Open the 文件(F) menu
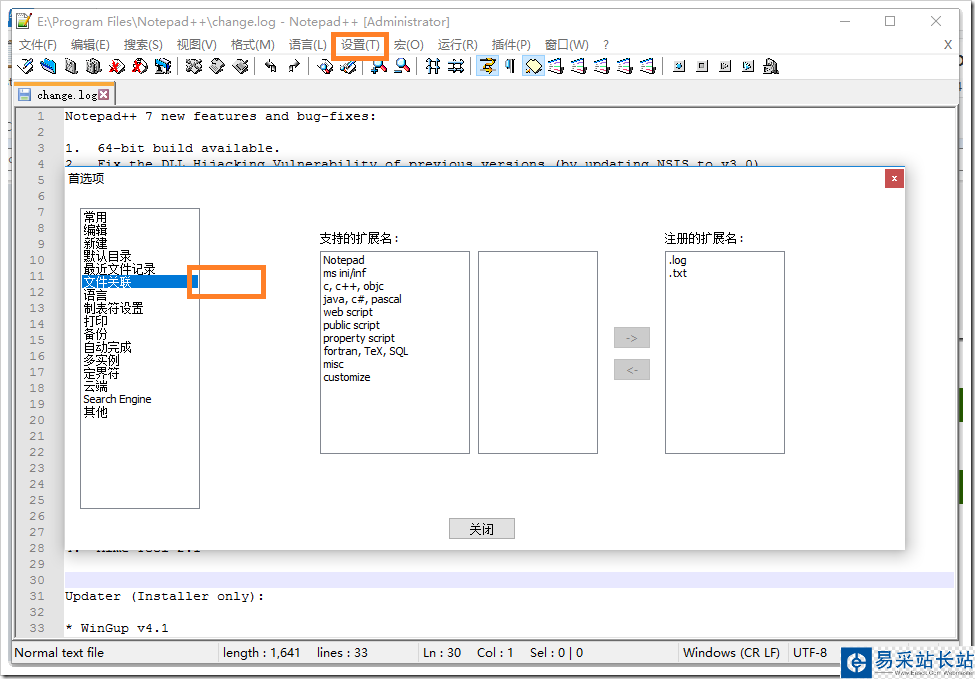 coord(38,45)
